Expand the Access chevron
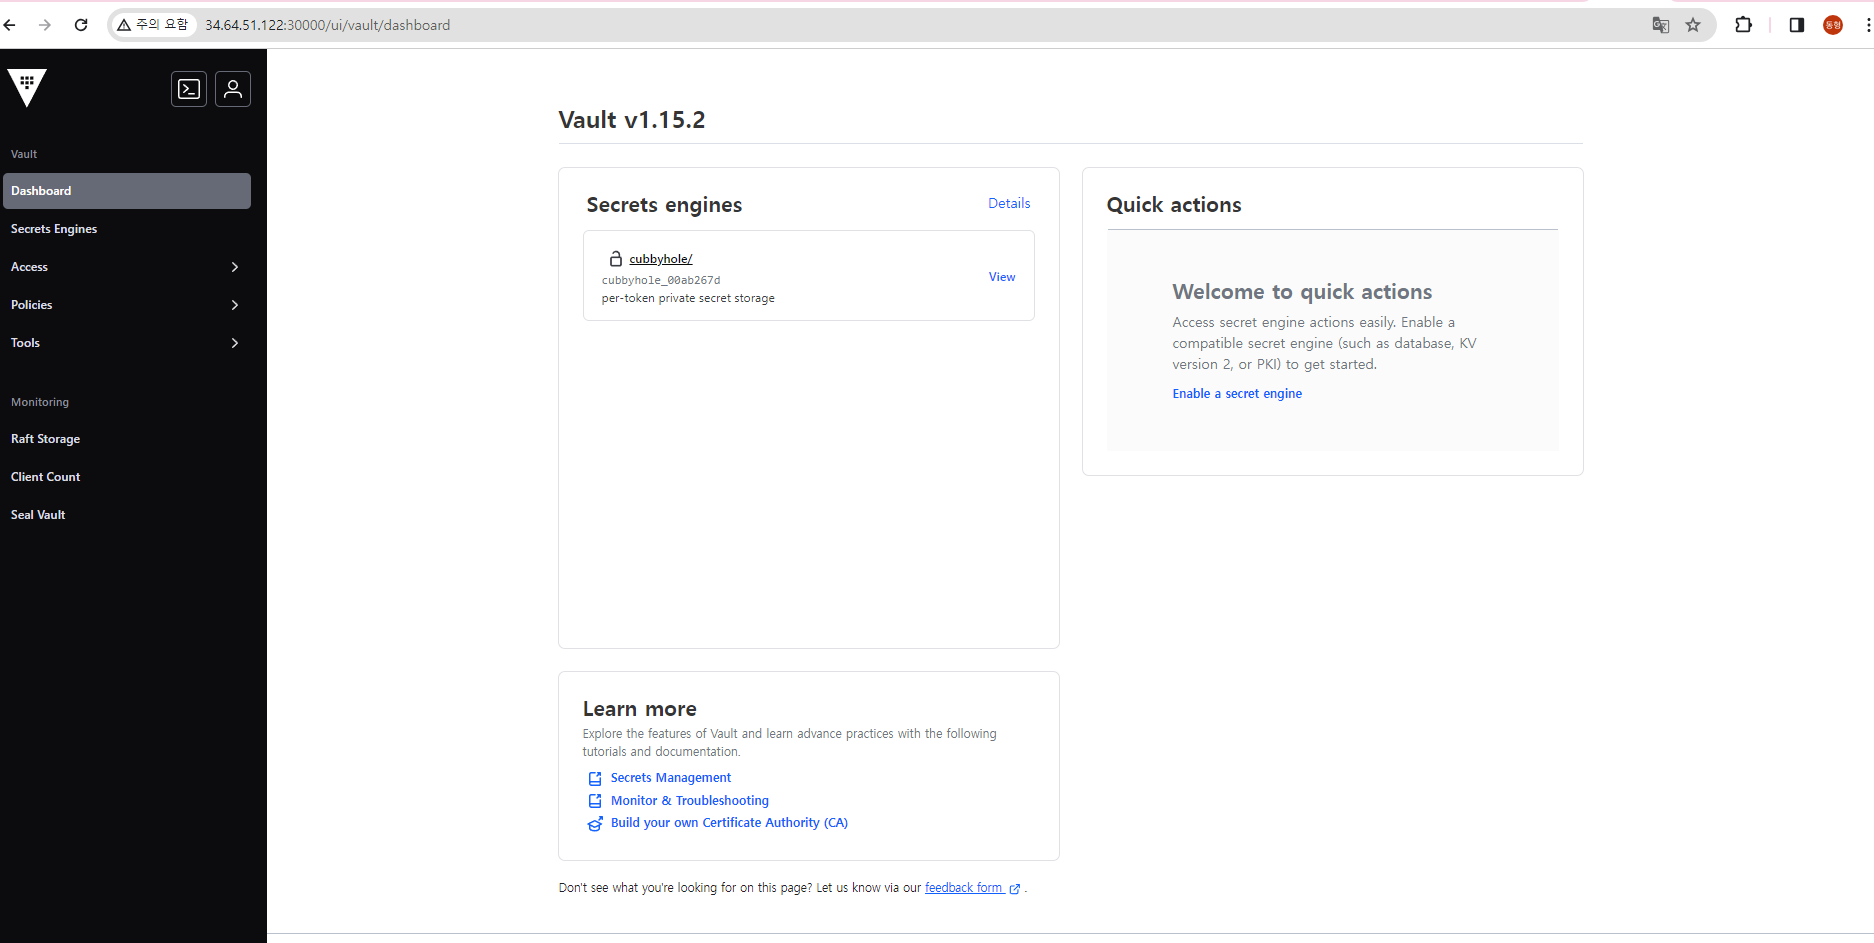The image size is (1874, 943). coord(235,267)
